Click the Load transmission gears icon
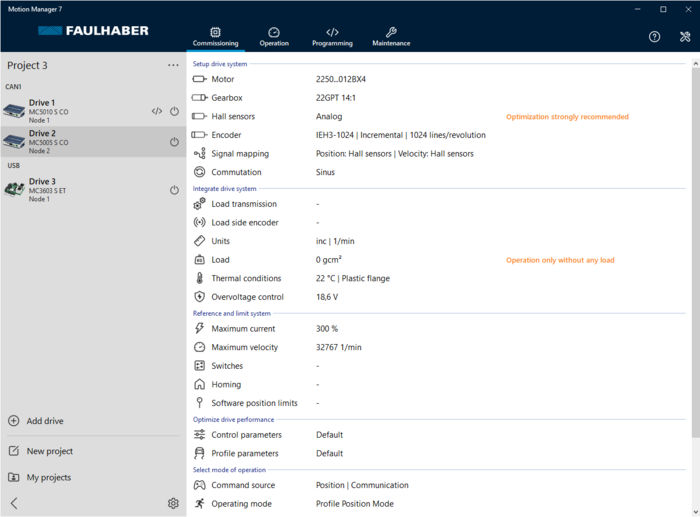The image size is (700, 517). click(200, 204)
